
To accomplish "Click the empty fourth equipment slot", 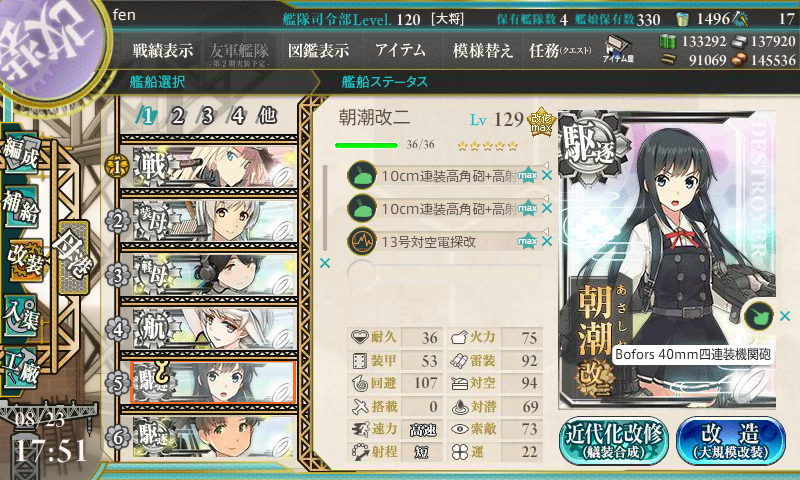I will click(x=444, y=274).
